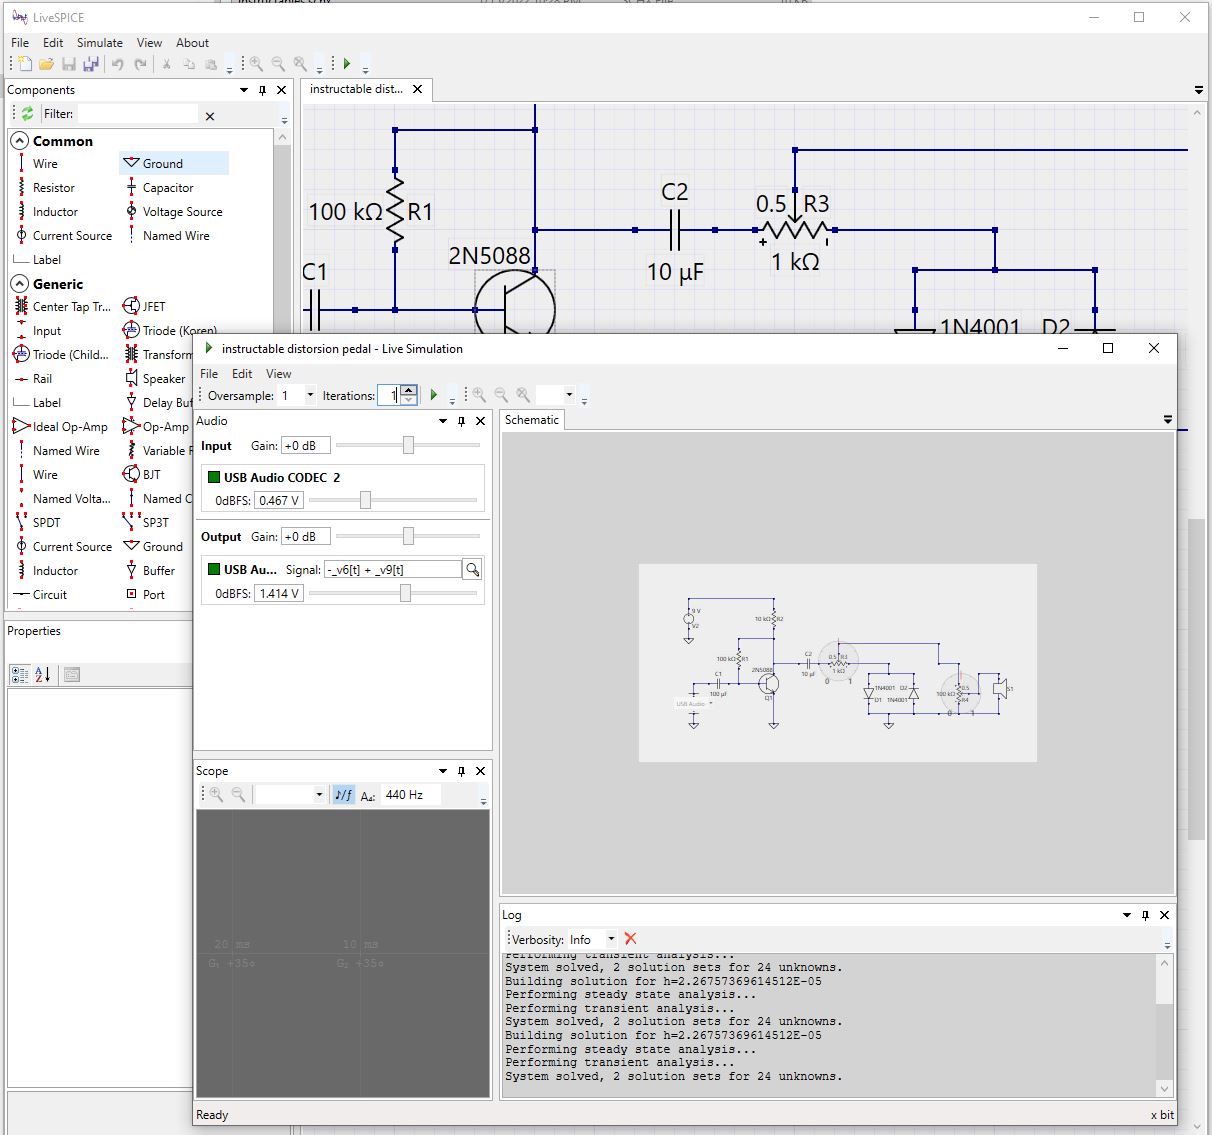
Task: Open the About menu in LiveSPICE
Action: pos(192,43)
